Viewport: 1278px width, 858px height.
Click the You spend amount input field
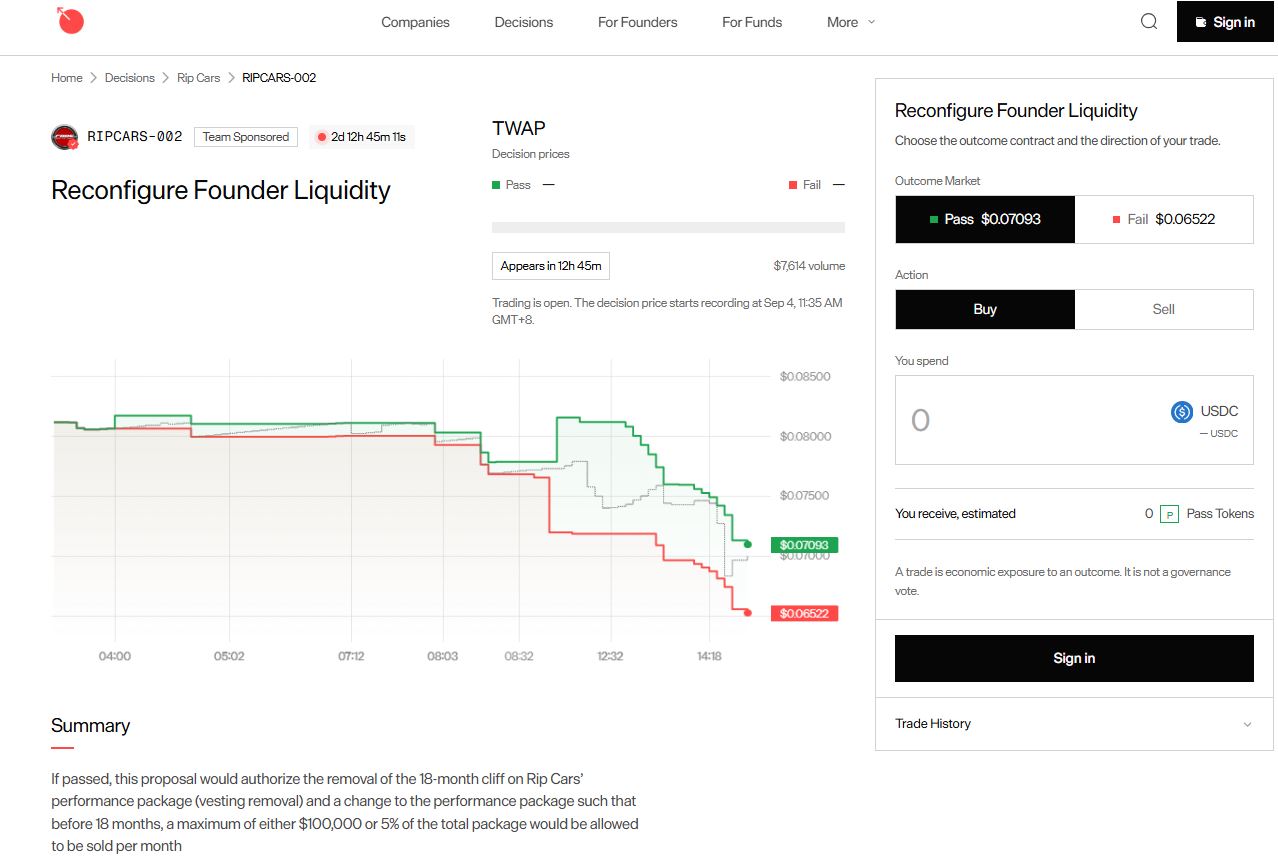(1074, 420)
